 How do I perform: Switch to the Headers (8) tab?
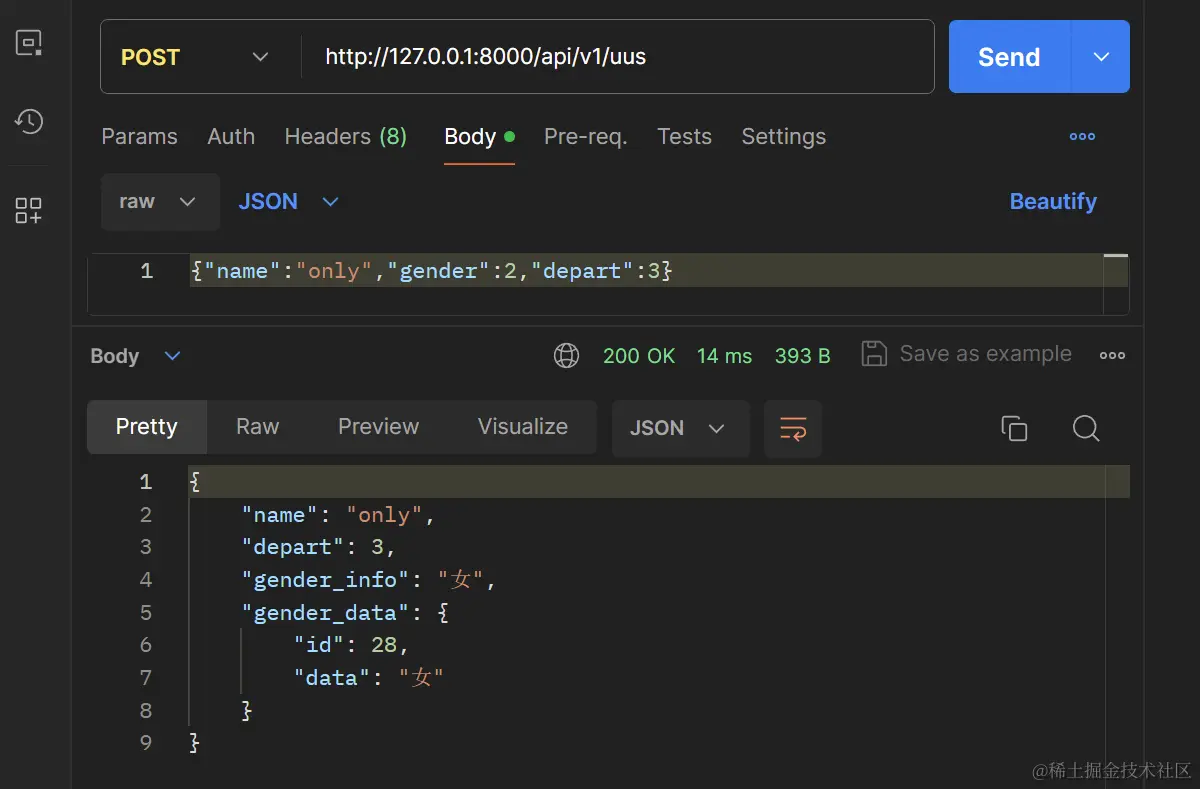[x=345, y=137]
